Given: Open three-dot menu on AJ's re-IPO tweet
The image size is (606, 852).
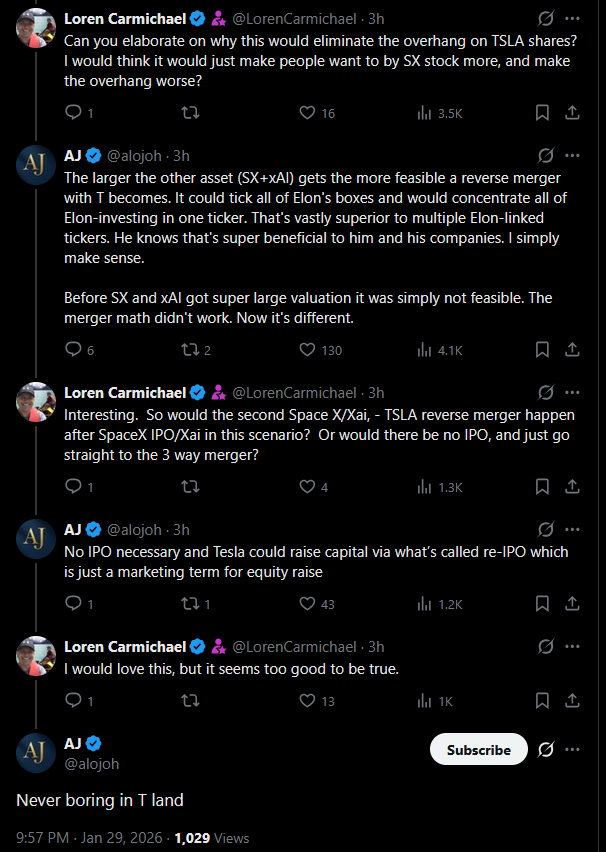Looking at the screenshot, I should (x=572, y=530).
